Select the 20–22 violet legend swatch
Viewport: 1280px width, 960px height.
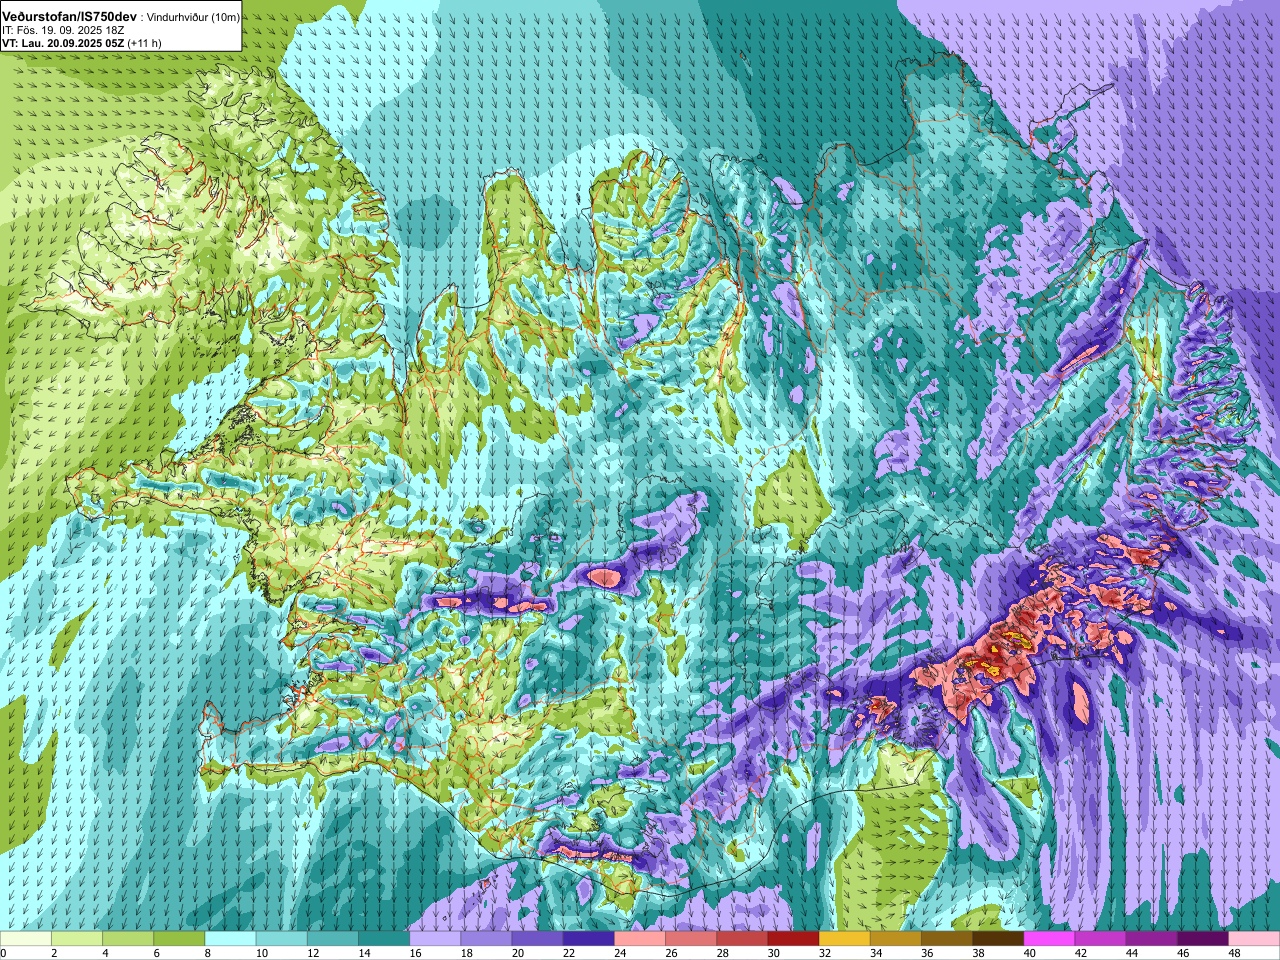click(537, 939)
